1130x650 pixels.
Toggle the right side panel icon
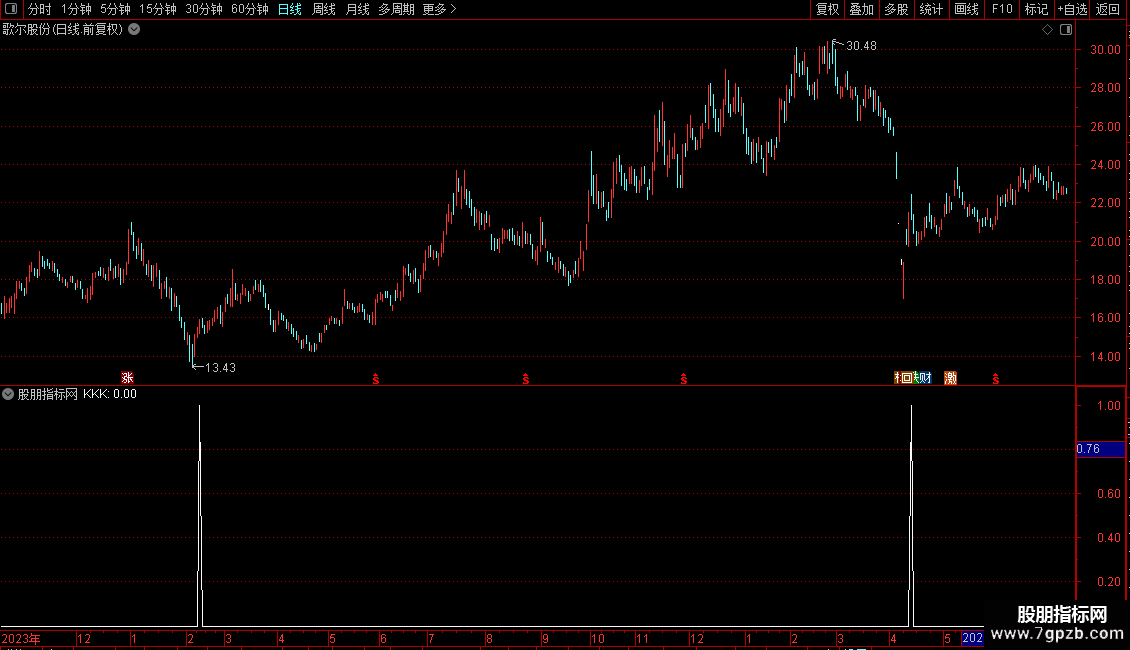pos(1066,30)
